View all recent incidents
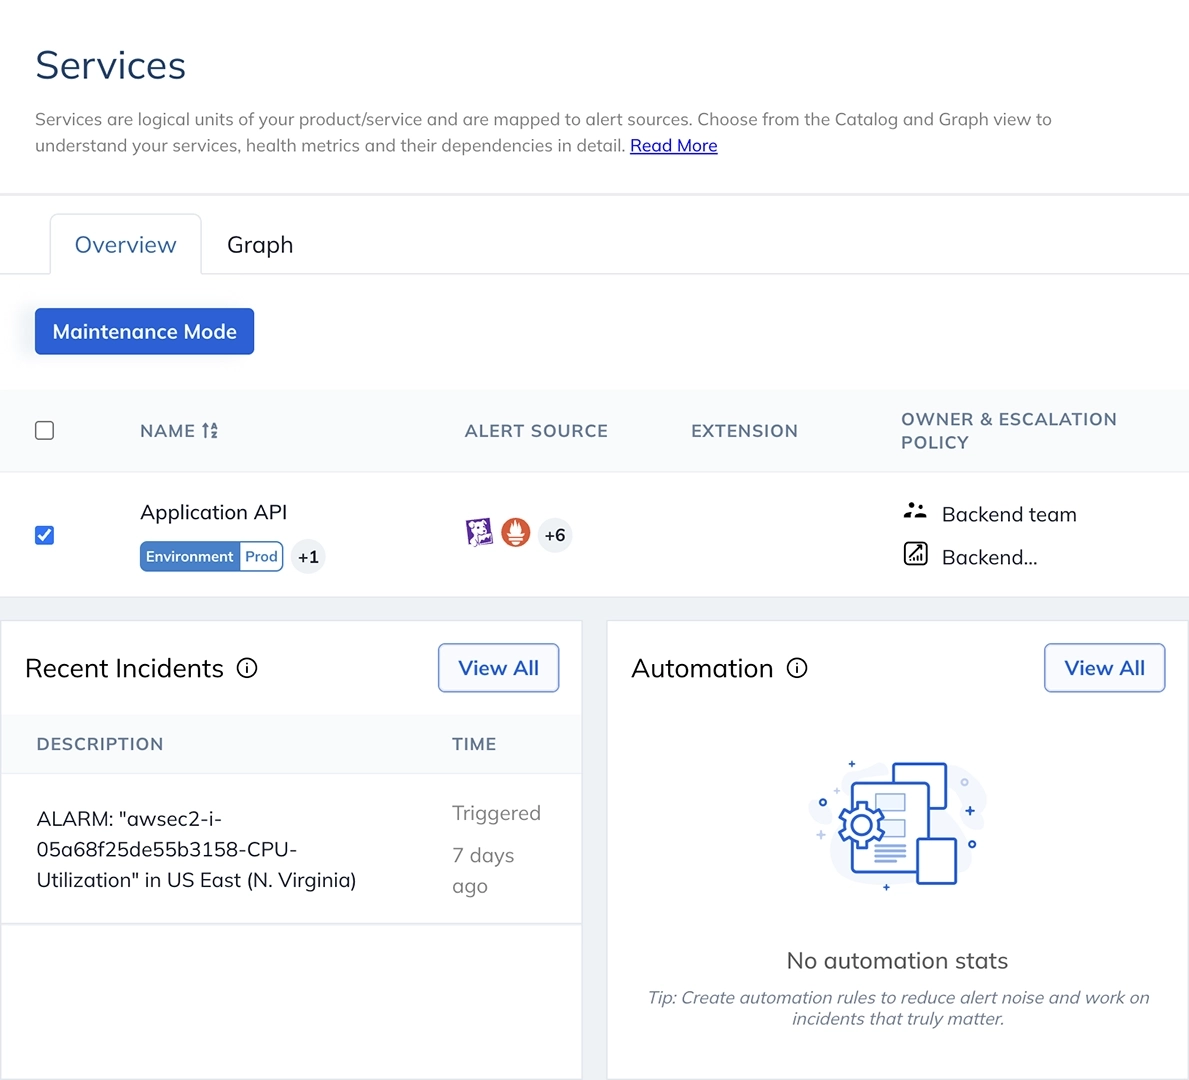1189x1080 pixels. (498, 668)
